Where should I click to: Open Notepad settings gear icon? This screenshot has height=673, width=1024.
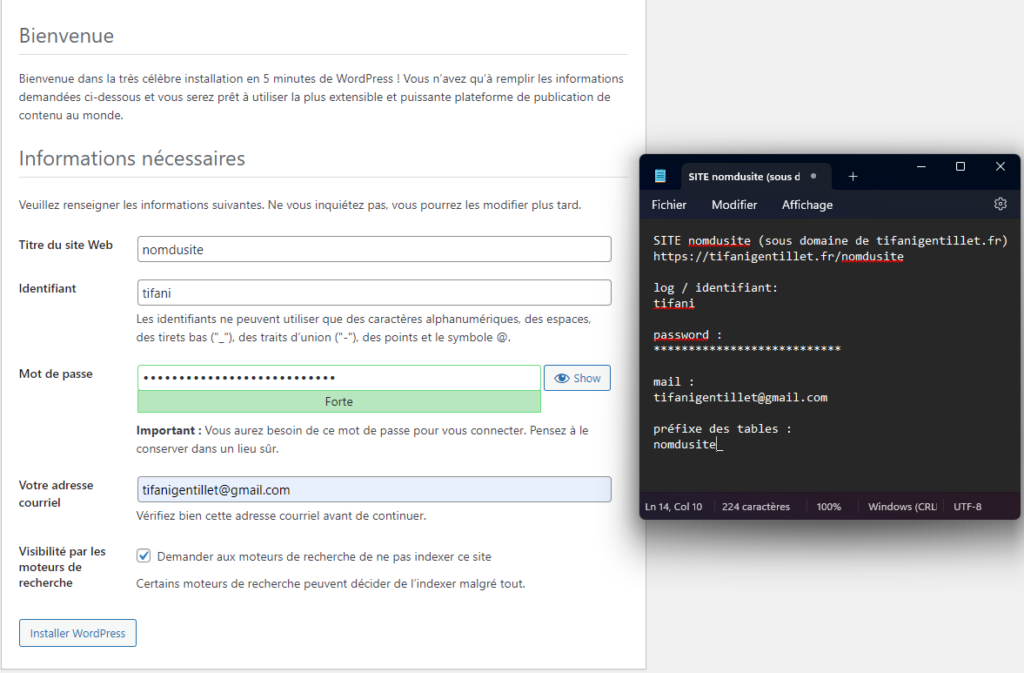coord(1000,204)
